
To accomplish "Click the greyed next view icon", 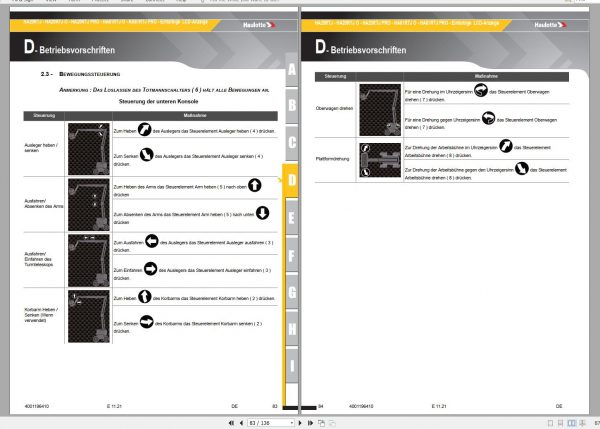I will tap(333, 423).
